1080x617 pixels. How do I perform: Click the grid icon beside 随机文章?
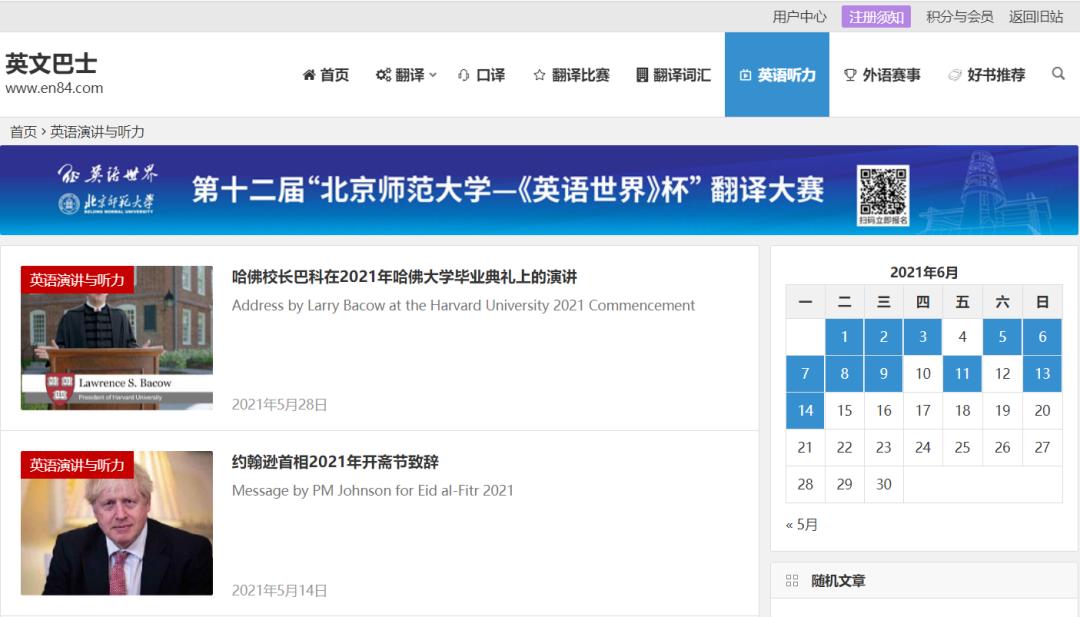(x=792, y=581)
